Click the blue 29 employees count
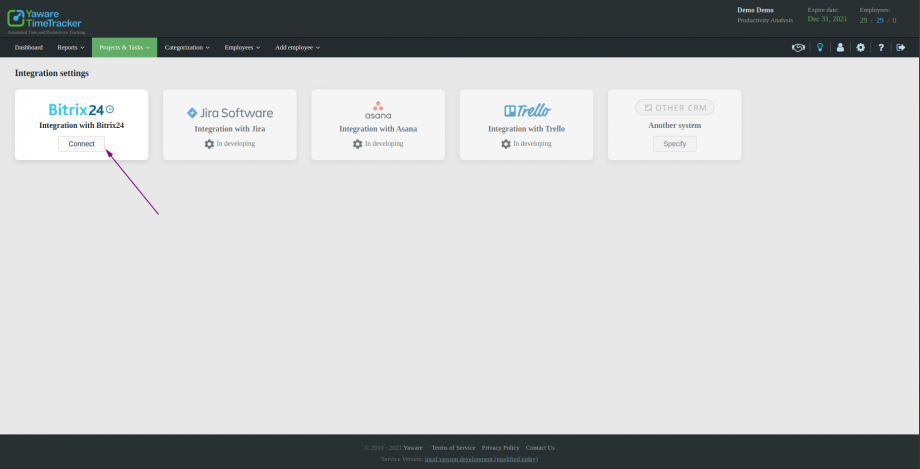920x469 pixels. [x=880, y=21]
